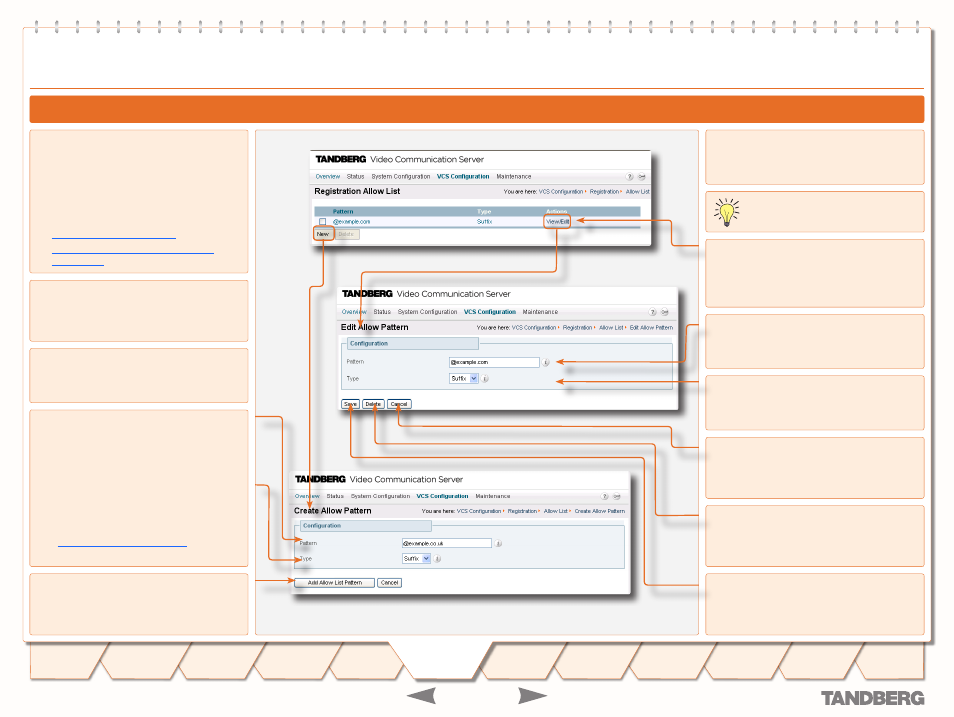Open System Configuration in Create Allow Pattern window
Screen dimensions: 954x717
pos(380,496)
